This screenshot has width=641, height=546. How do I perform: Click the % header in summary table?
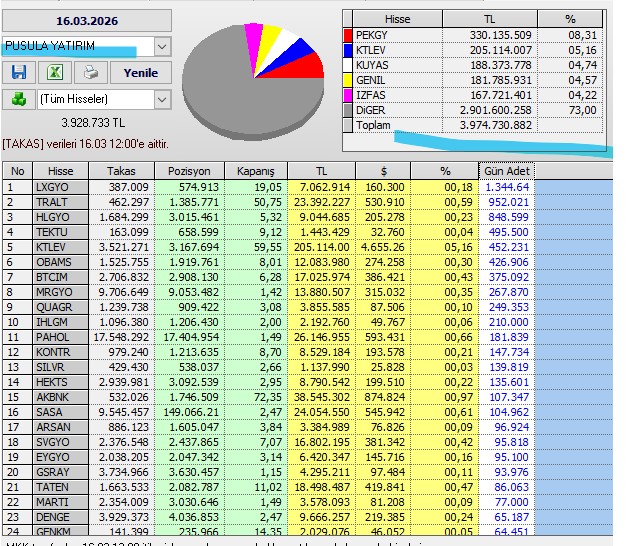pos(570,19)
